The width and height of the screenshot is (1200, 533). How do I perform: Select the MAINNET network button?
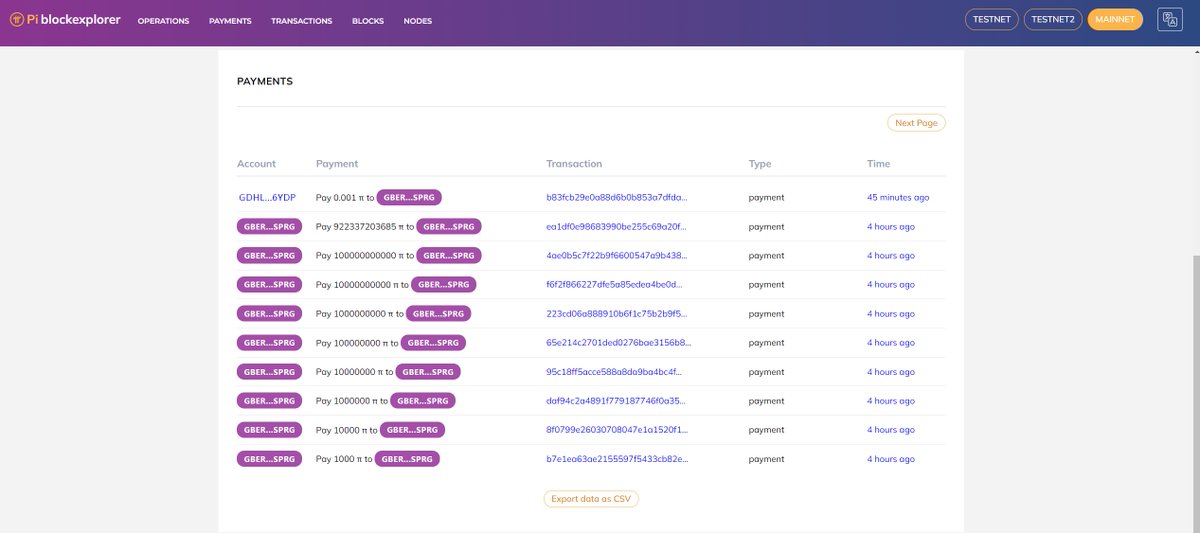coord(1115,20)
